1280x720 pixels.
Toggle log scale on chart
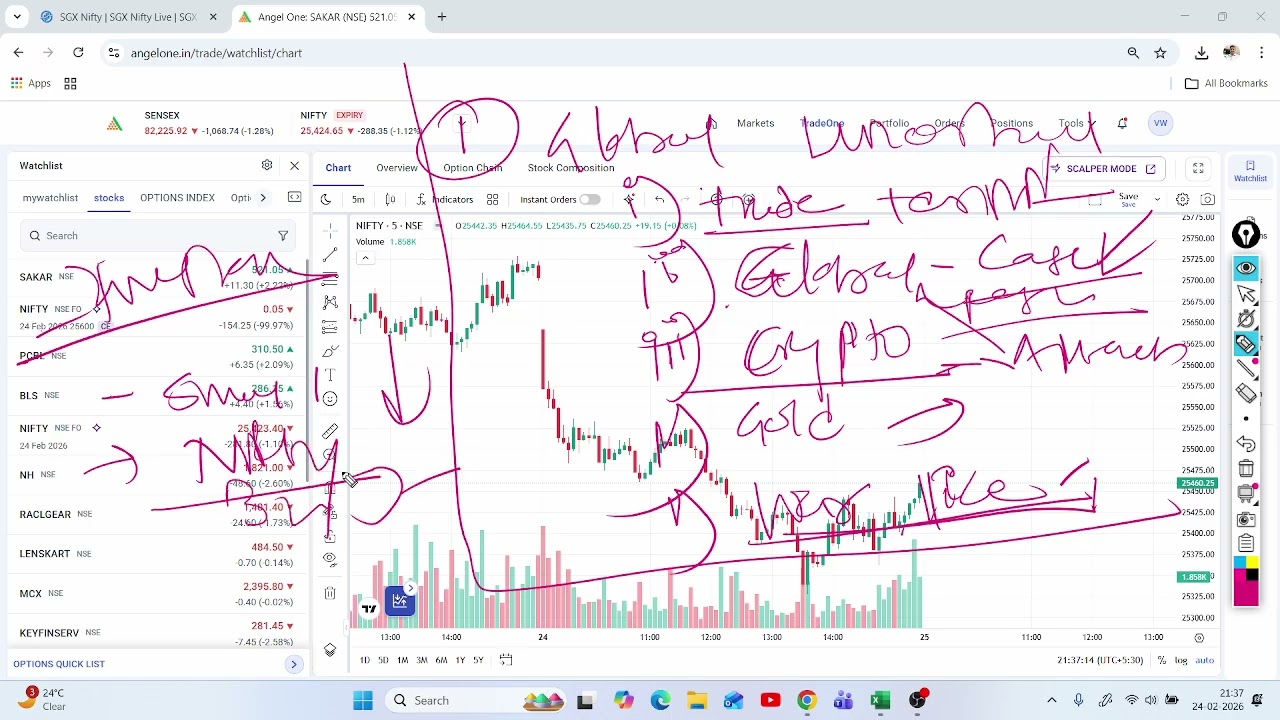[1181, 660]
